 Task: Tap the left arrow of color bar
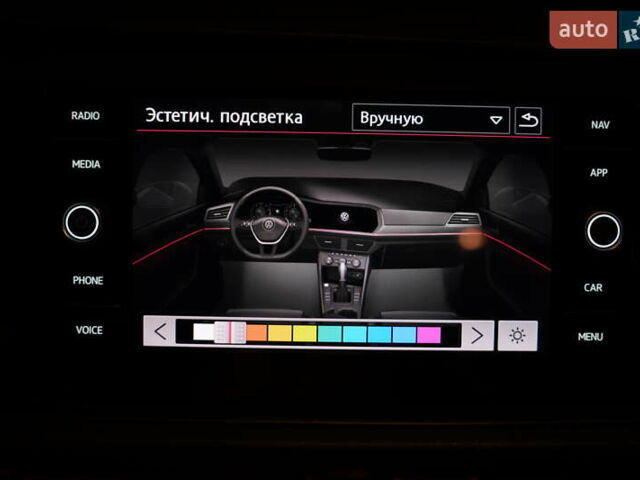tap(160, 331)
